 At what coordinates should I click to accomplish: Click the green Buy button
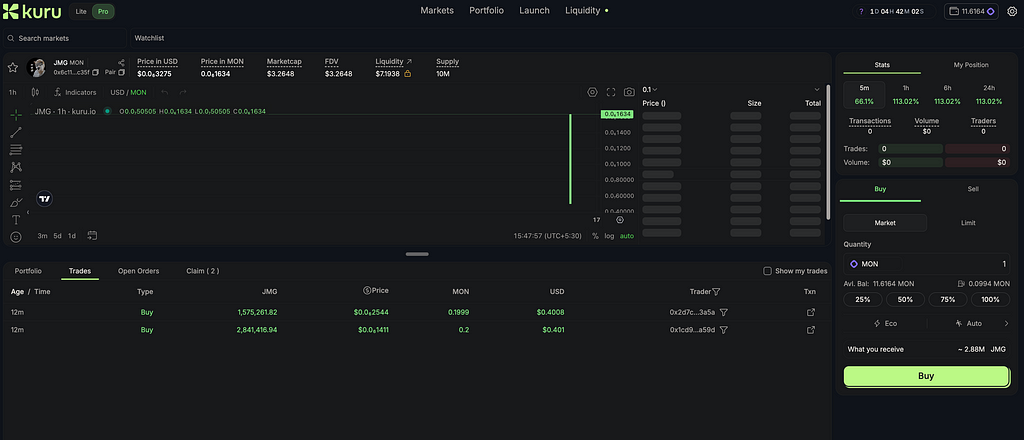[x=926, y=376]
